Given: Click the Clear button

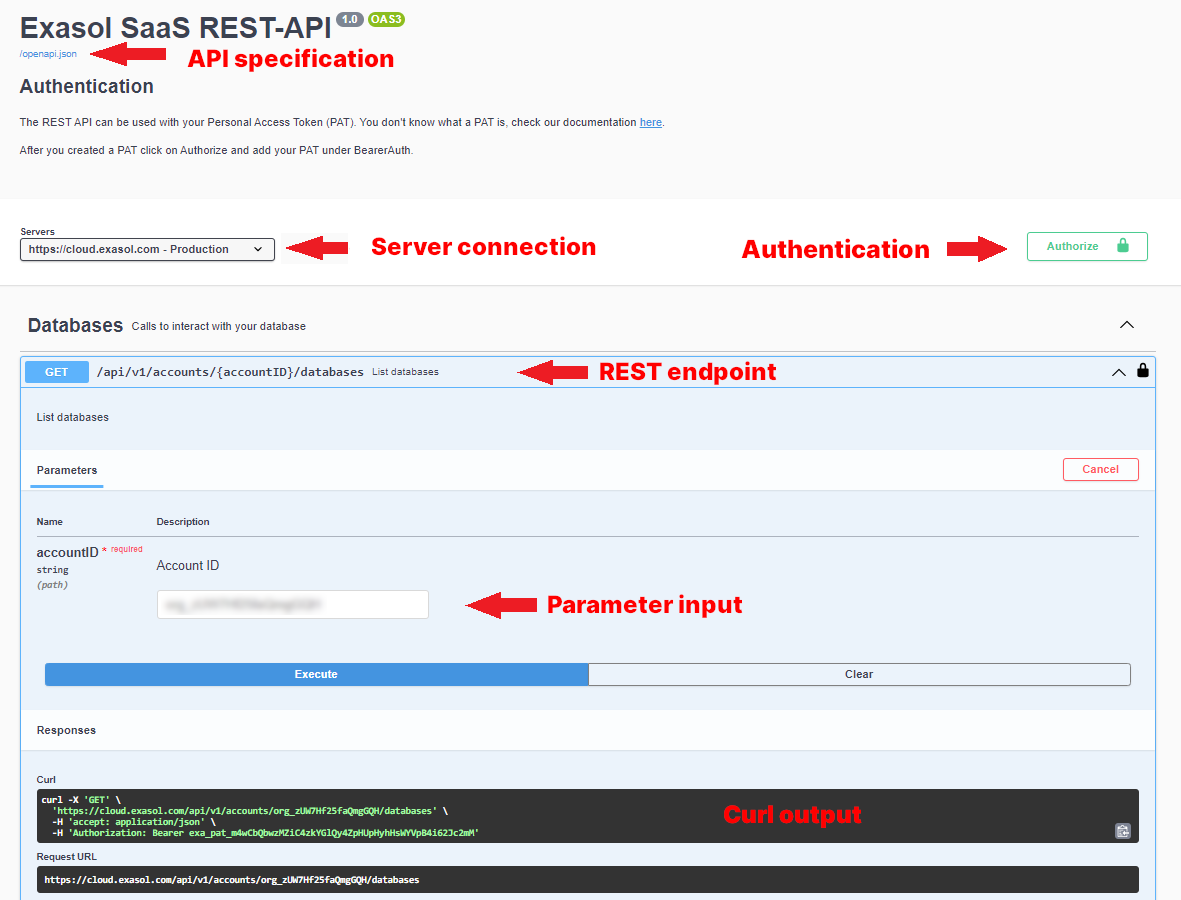Looking at the screenshot, I should (x=859, y=674).
